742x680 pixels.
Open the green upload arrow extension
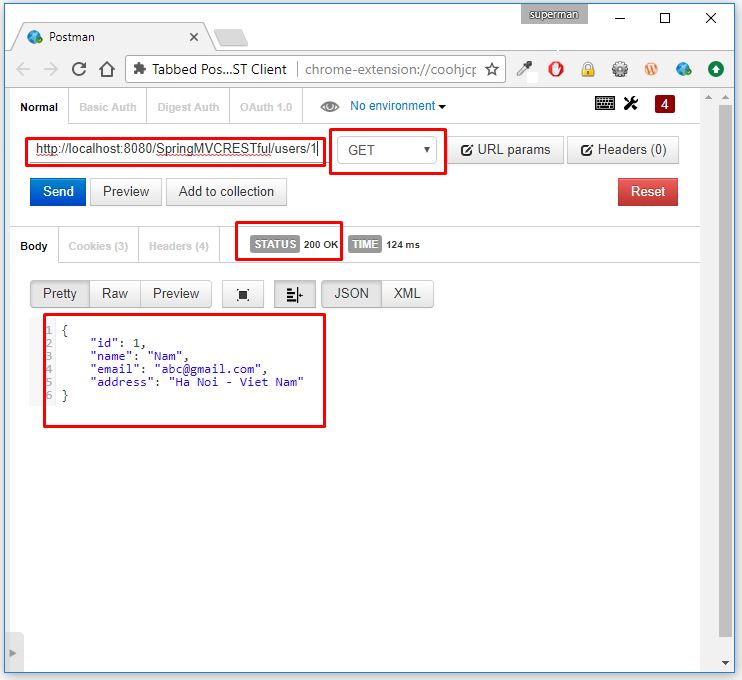[x=716, y=70]
